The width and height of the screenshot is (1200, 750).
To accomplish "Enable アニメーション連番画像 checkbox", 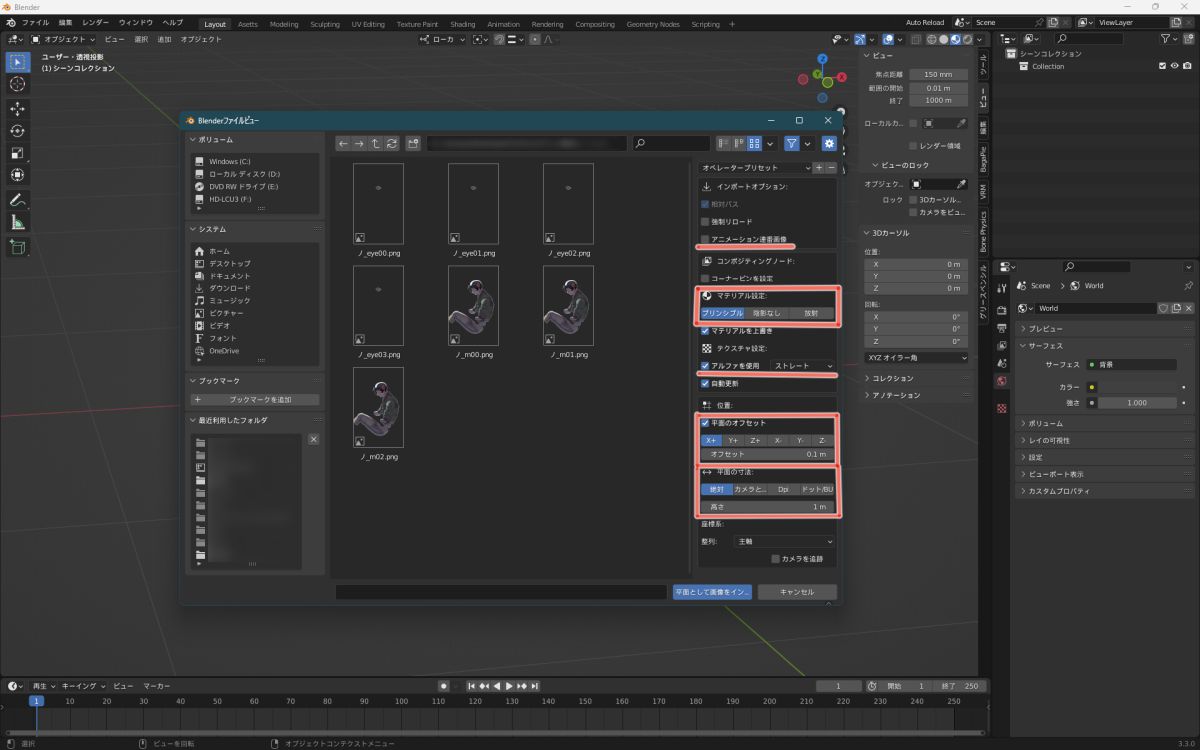I will tap(705, 239).
